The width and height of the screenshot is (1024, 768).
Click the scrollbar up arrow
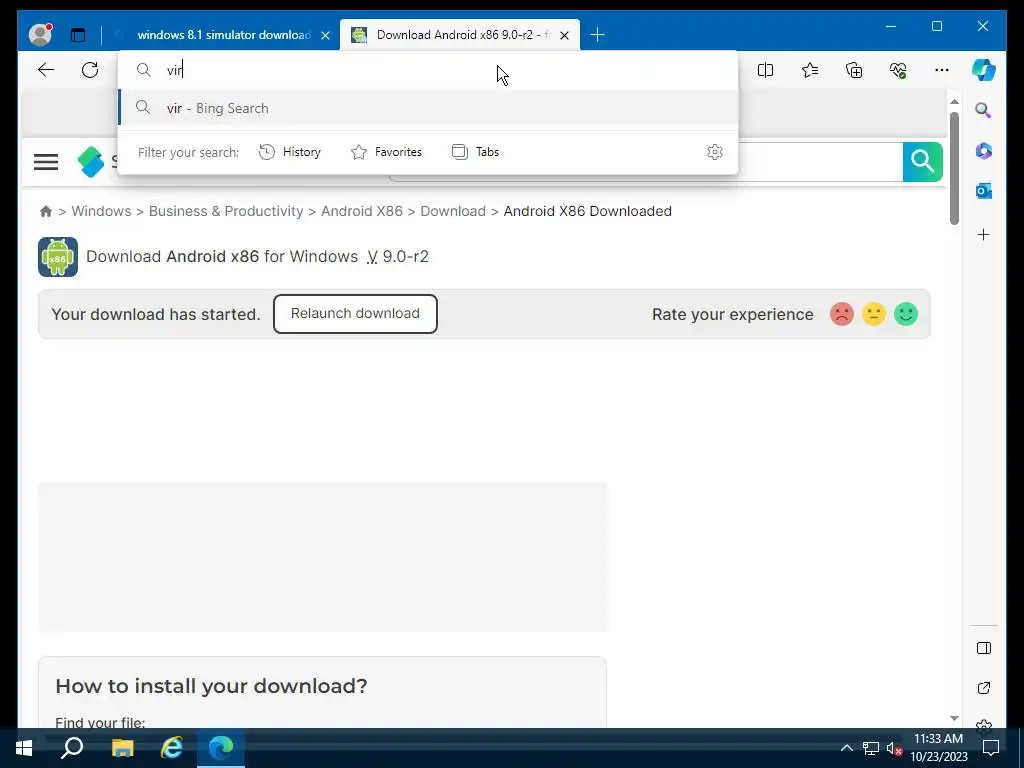(x=954, y=101)
